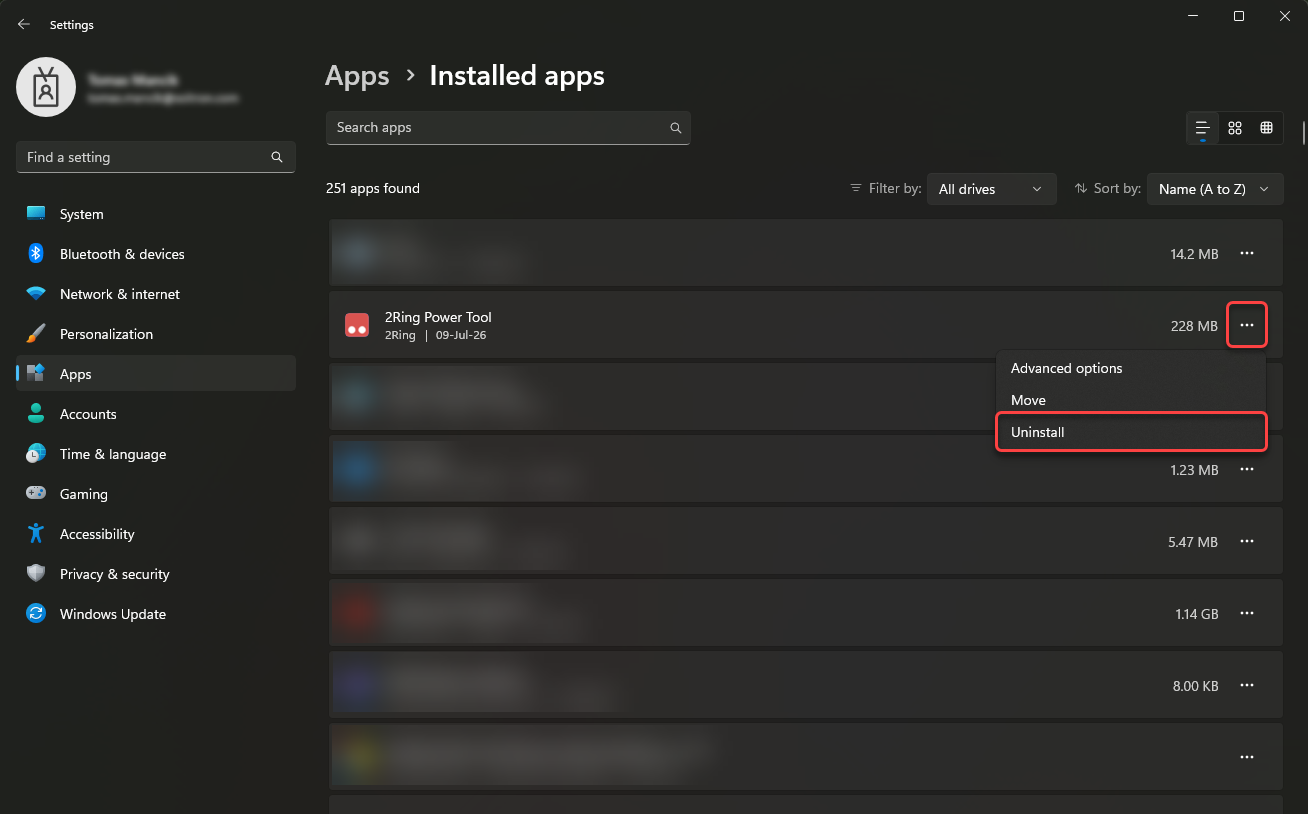Open Windows Update in the sidebar
This screenshot has width=1308, height=814.
tap(156, 614)
